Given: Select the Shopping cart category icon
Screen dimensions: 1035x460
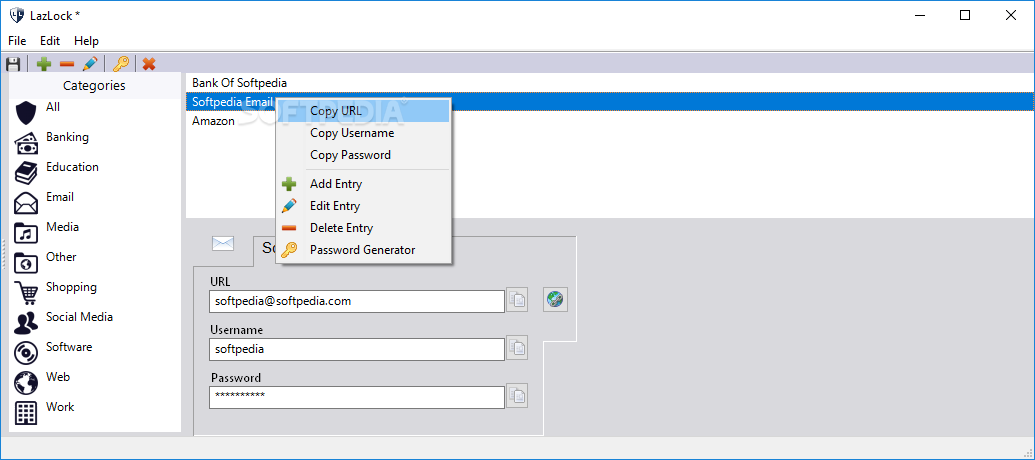Looking at the screenshot, I should coord(26,293).
